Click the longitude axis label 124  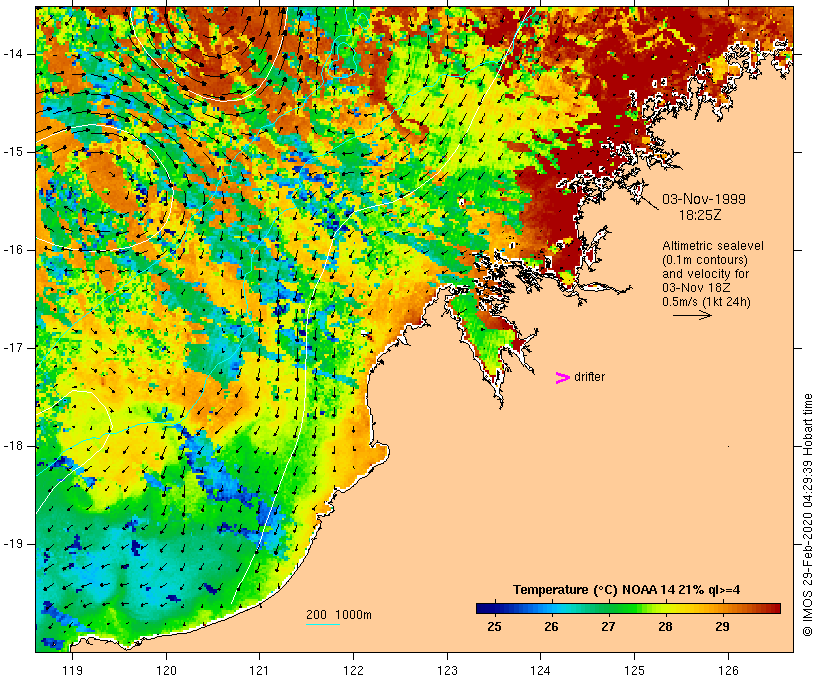pyautogui.click(x=540, y=670)
